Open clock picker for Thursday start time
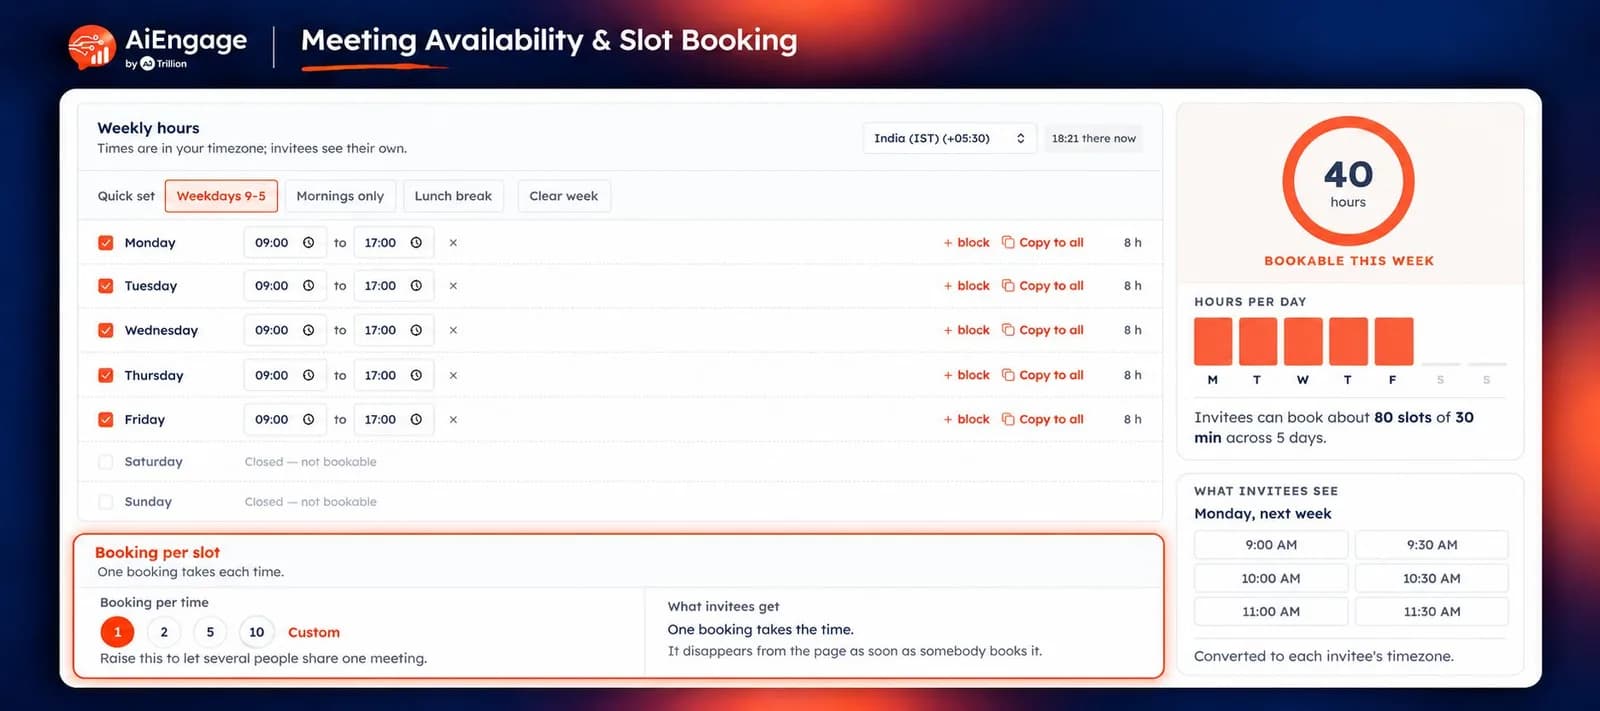The width and height of the screenshot is (1600, 711). 309,375
